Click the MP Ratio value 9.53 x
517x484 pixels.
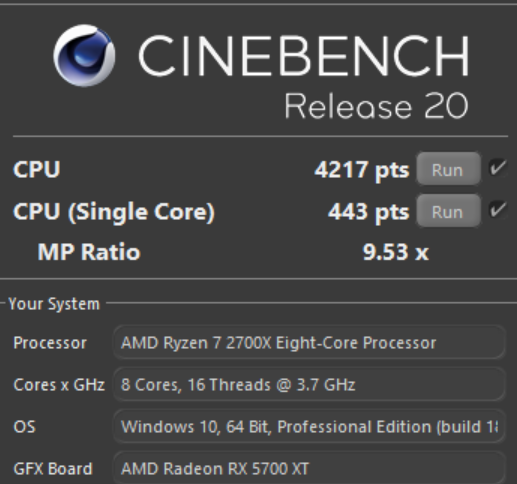[x=396, y=252]
